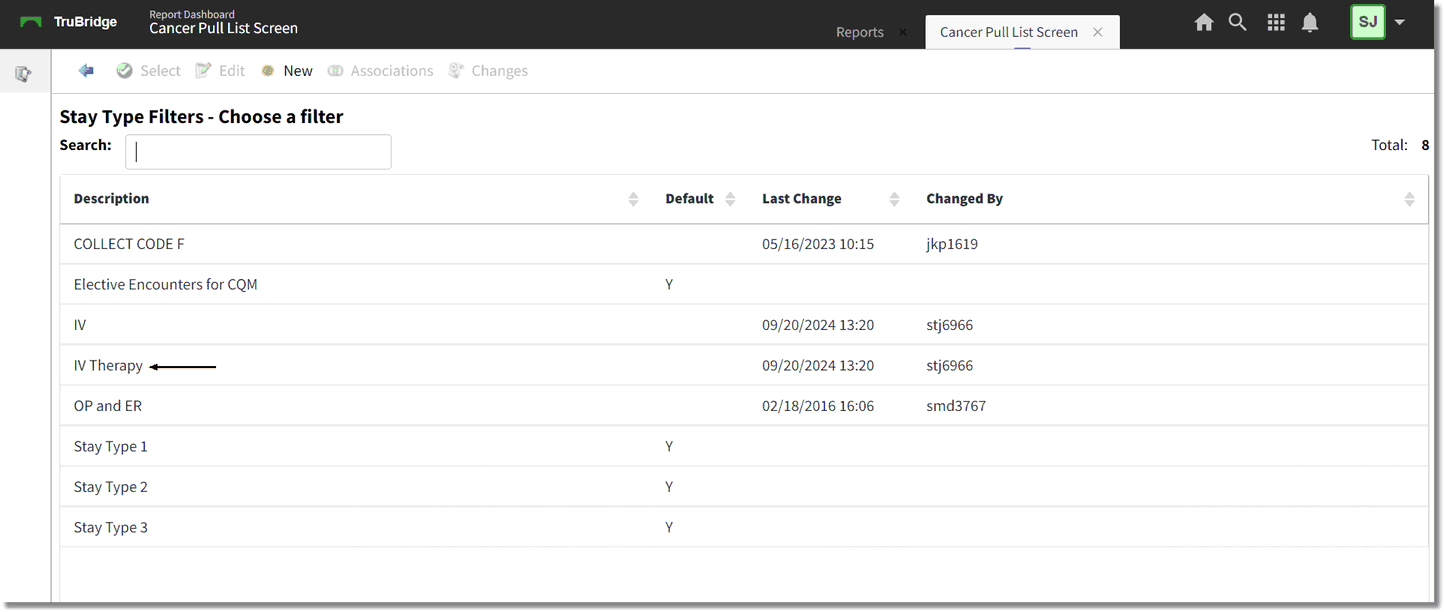Screen dimensions: 1444x612
Task: Select the OP and ER filter
Action: 744,406
